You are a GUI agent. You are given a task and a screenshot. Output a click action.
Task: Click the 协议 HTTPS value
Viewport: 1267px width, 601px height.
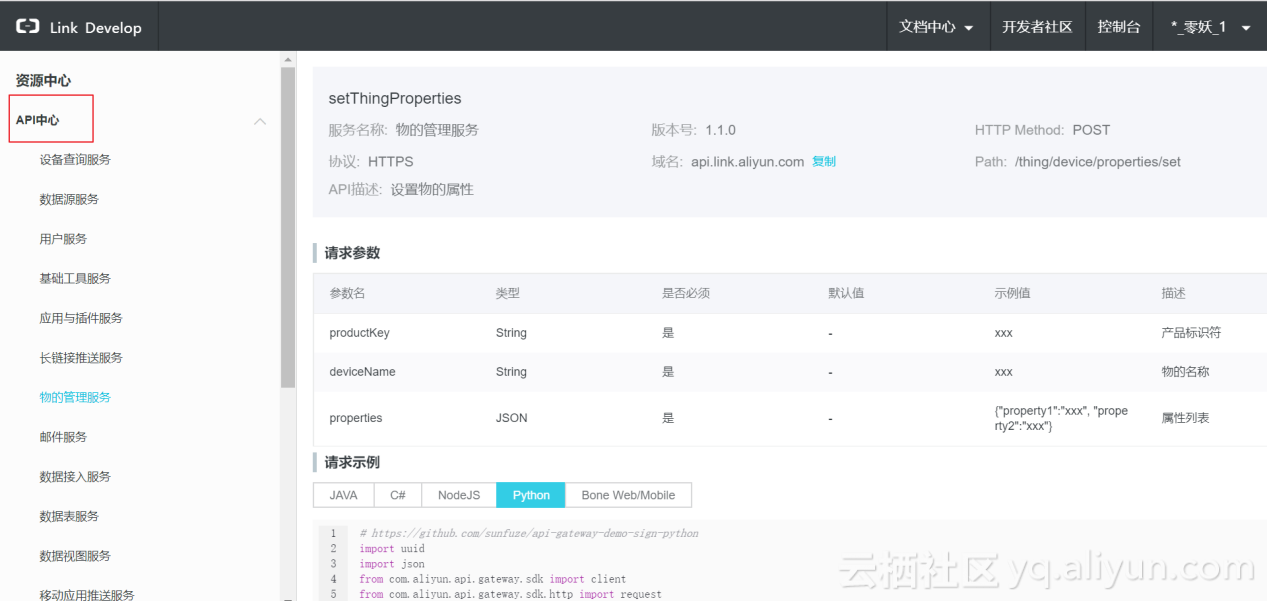[x=390, y=161]
